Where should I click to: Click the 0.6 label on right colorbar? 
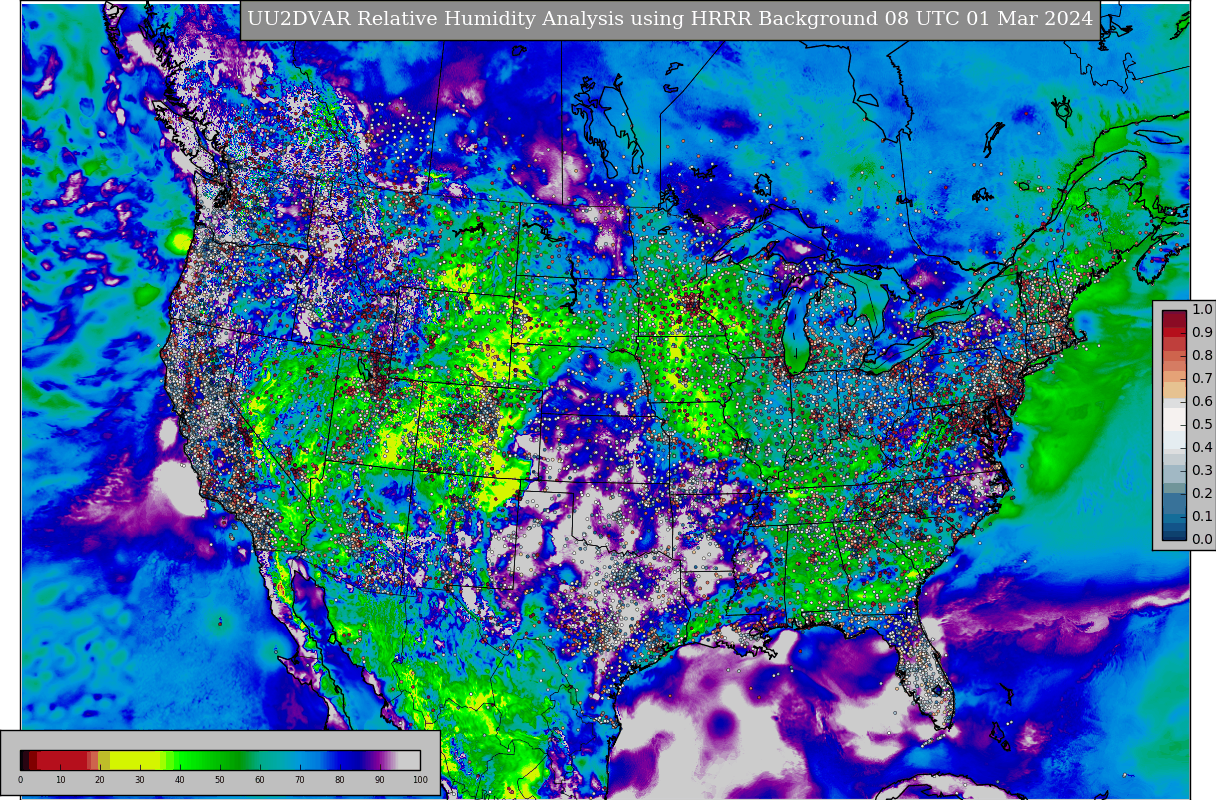coord(1202,402)
